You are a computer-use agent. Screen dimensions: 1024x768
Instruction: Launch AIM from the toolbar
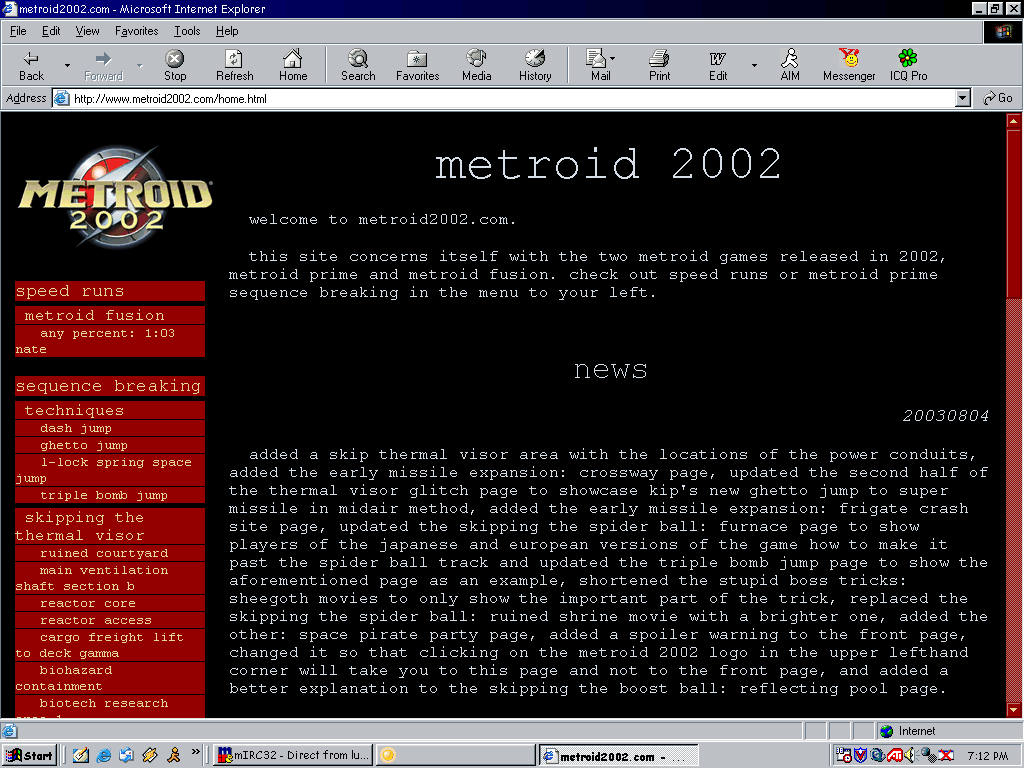(x=790, y=65)
